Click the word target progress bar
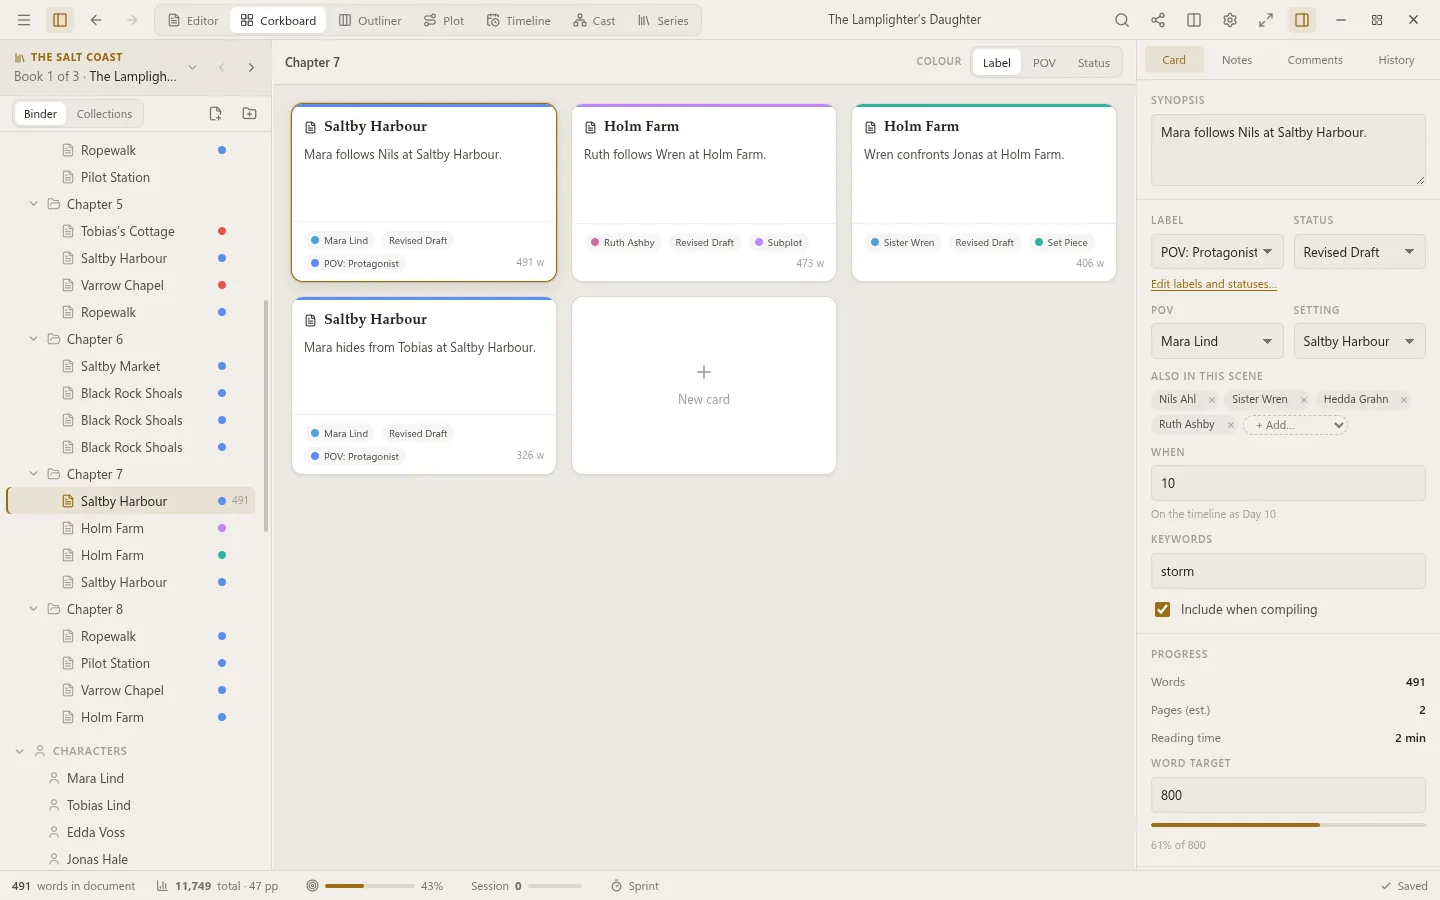This screenshot has height=900, width=1440. click(x=1288, y=825)
